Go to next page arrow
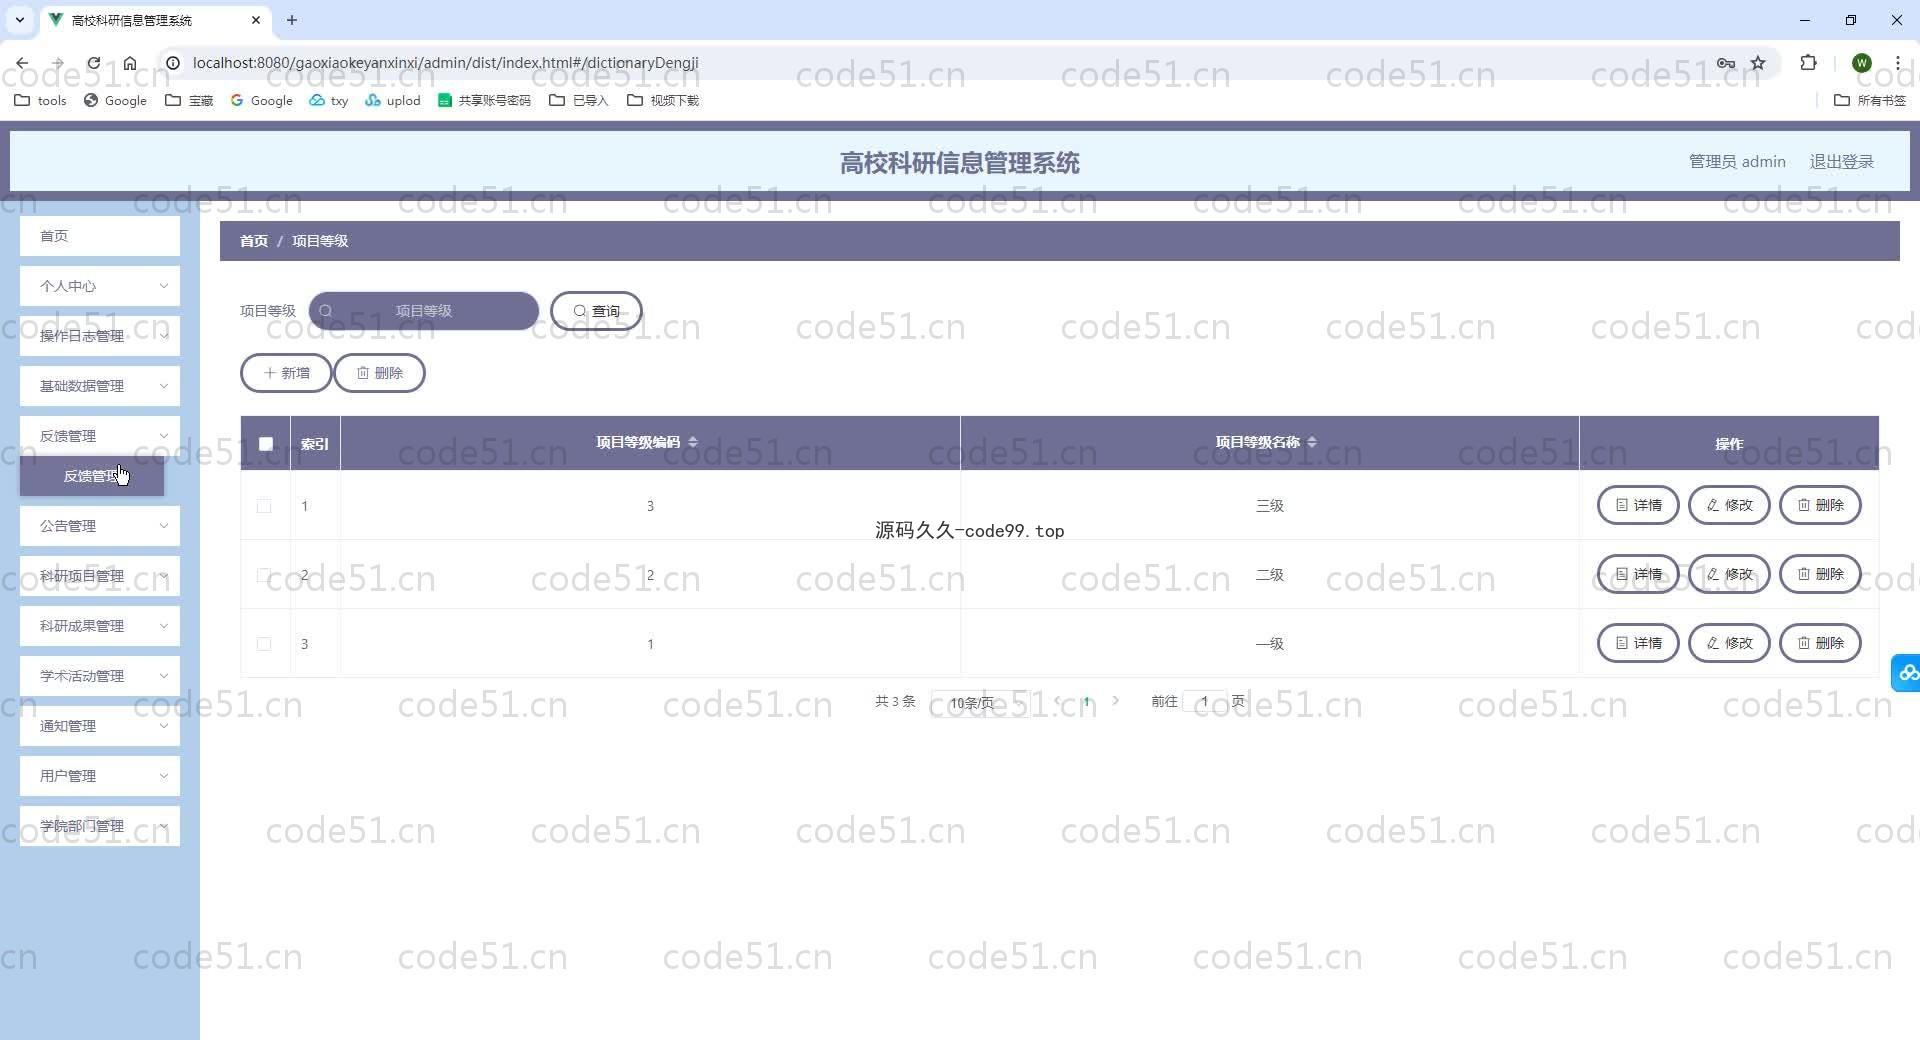Image resolution: width=1920 pixels, height=1040 pixels. pos(1115,701)
